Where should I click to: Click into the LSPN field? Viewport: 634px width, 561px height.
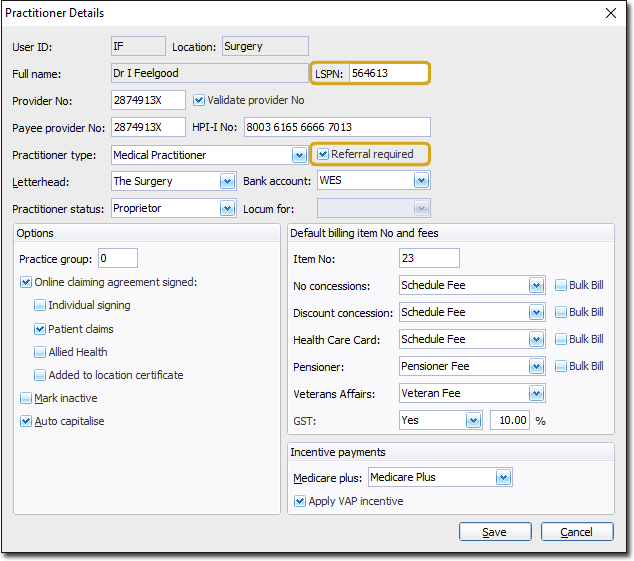click(x=387, y=73)
